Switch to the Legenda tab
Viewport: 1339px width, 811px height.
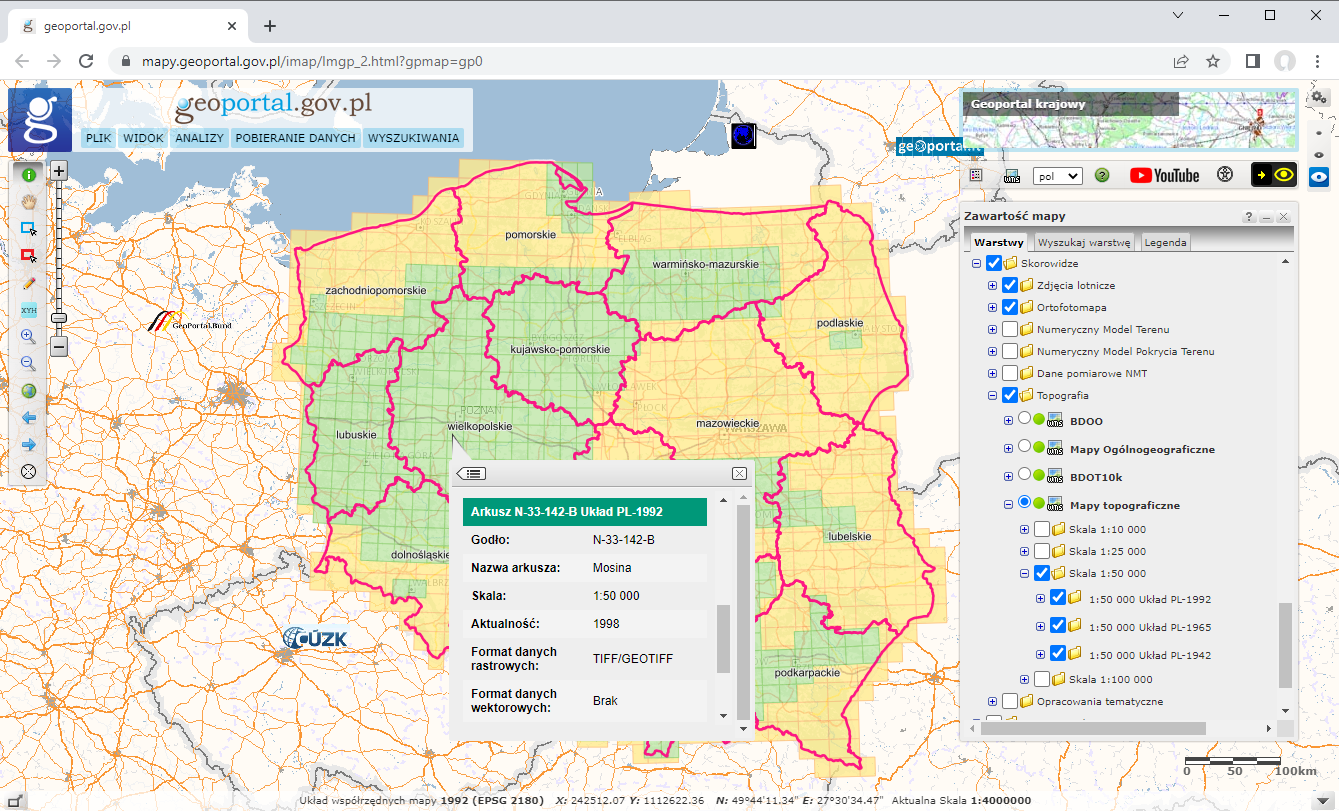click(x=1165, y=241)
